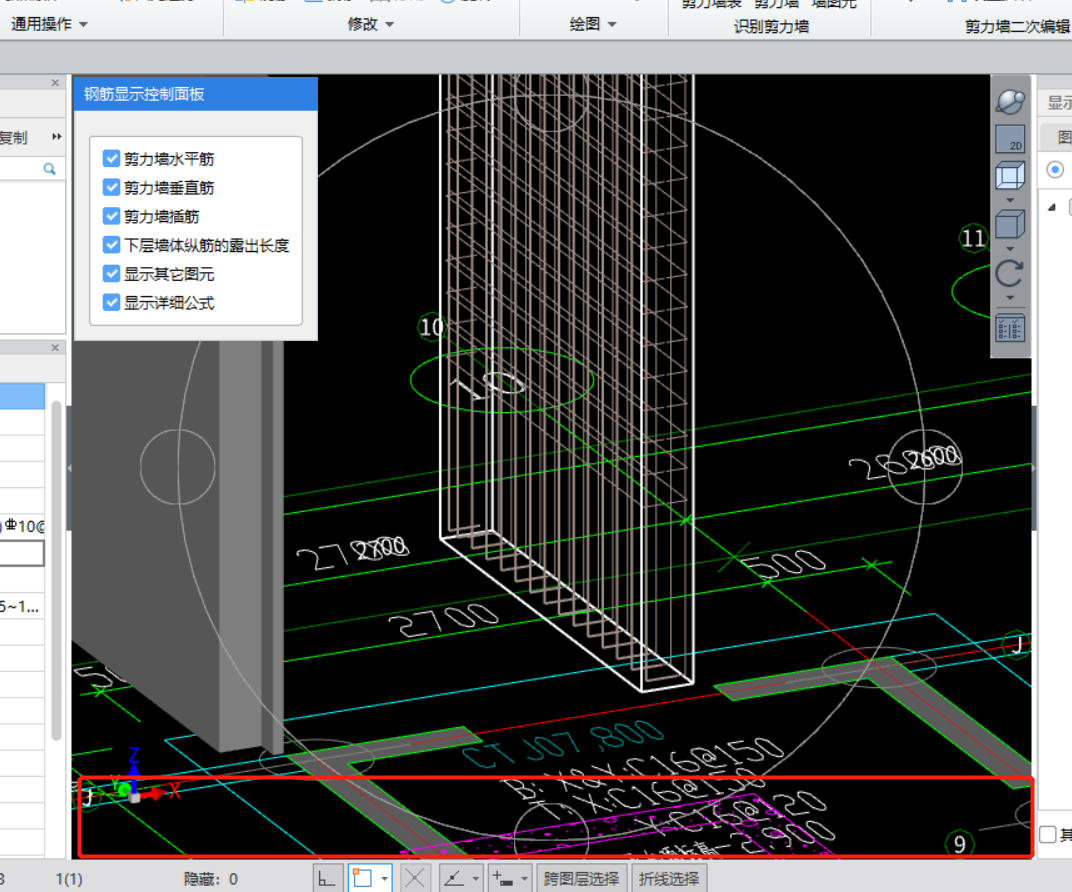Click dimension text 2700 in the drawing
The height and width of the screenshot is (892, 1072).
444,620
